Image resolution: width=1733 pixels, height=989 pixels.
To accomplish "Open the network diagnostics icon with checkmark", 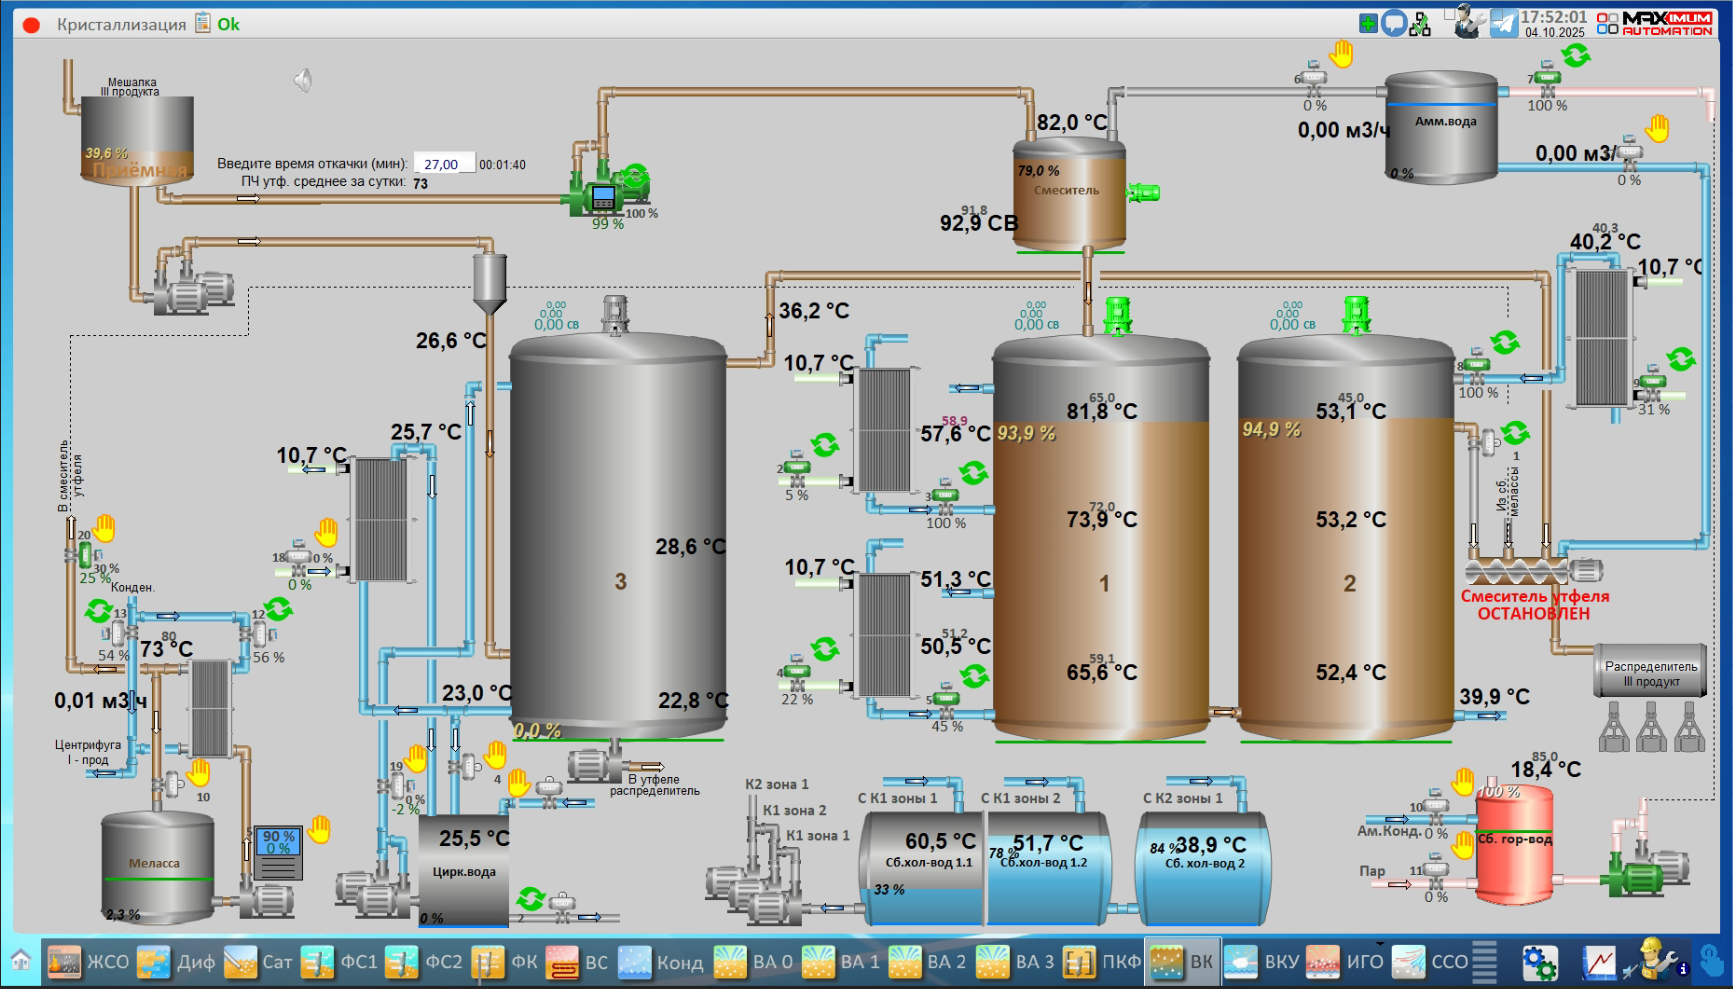I will pos(1420,24).
